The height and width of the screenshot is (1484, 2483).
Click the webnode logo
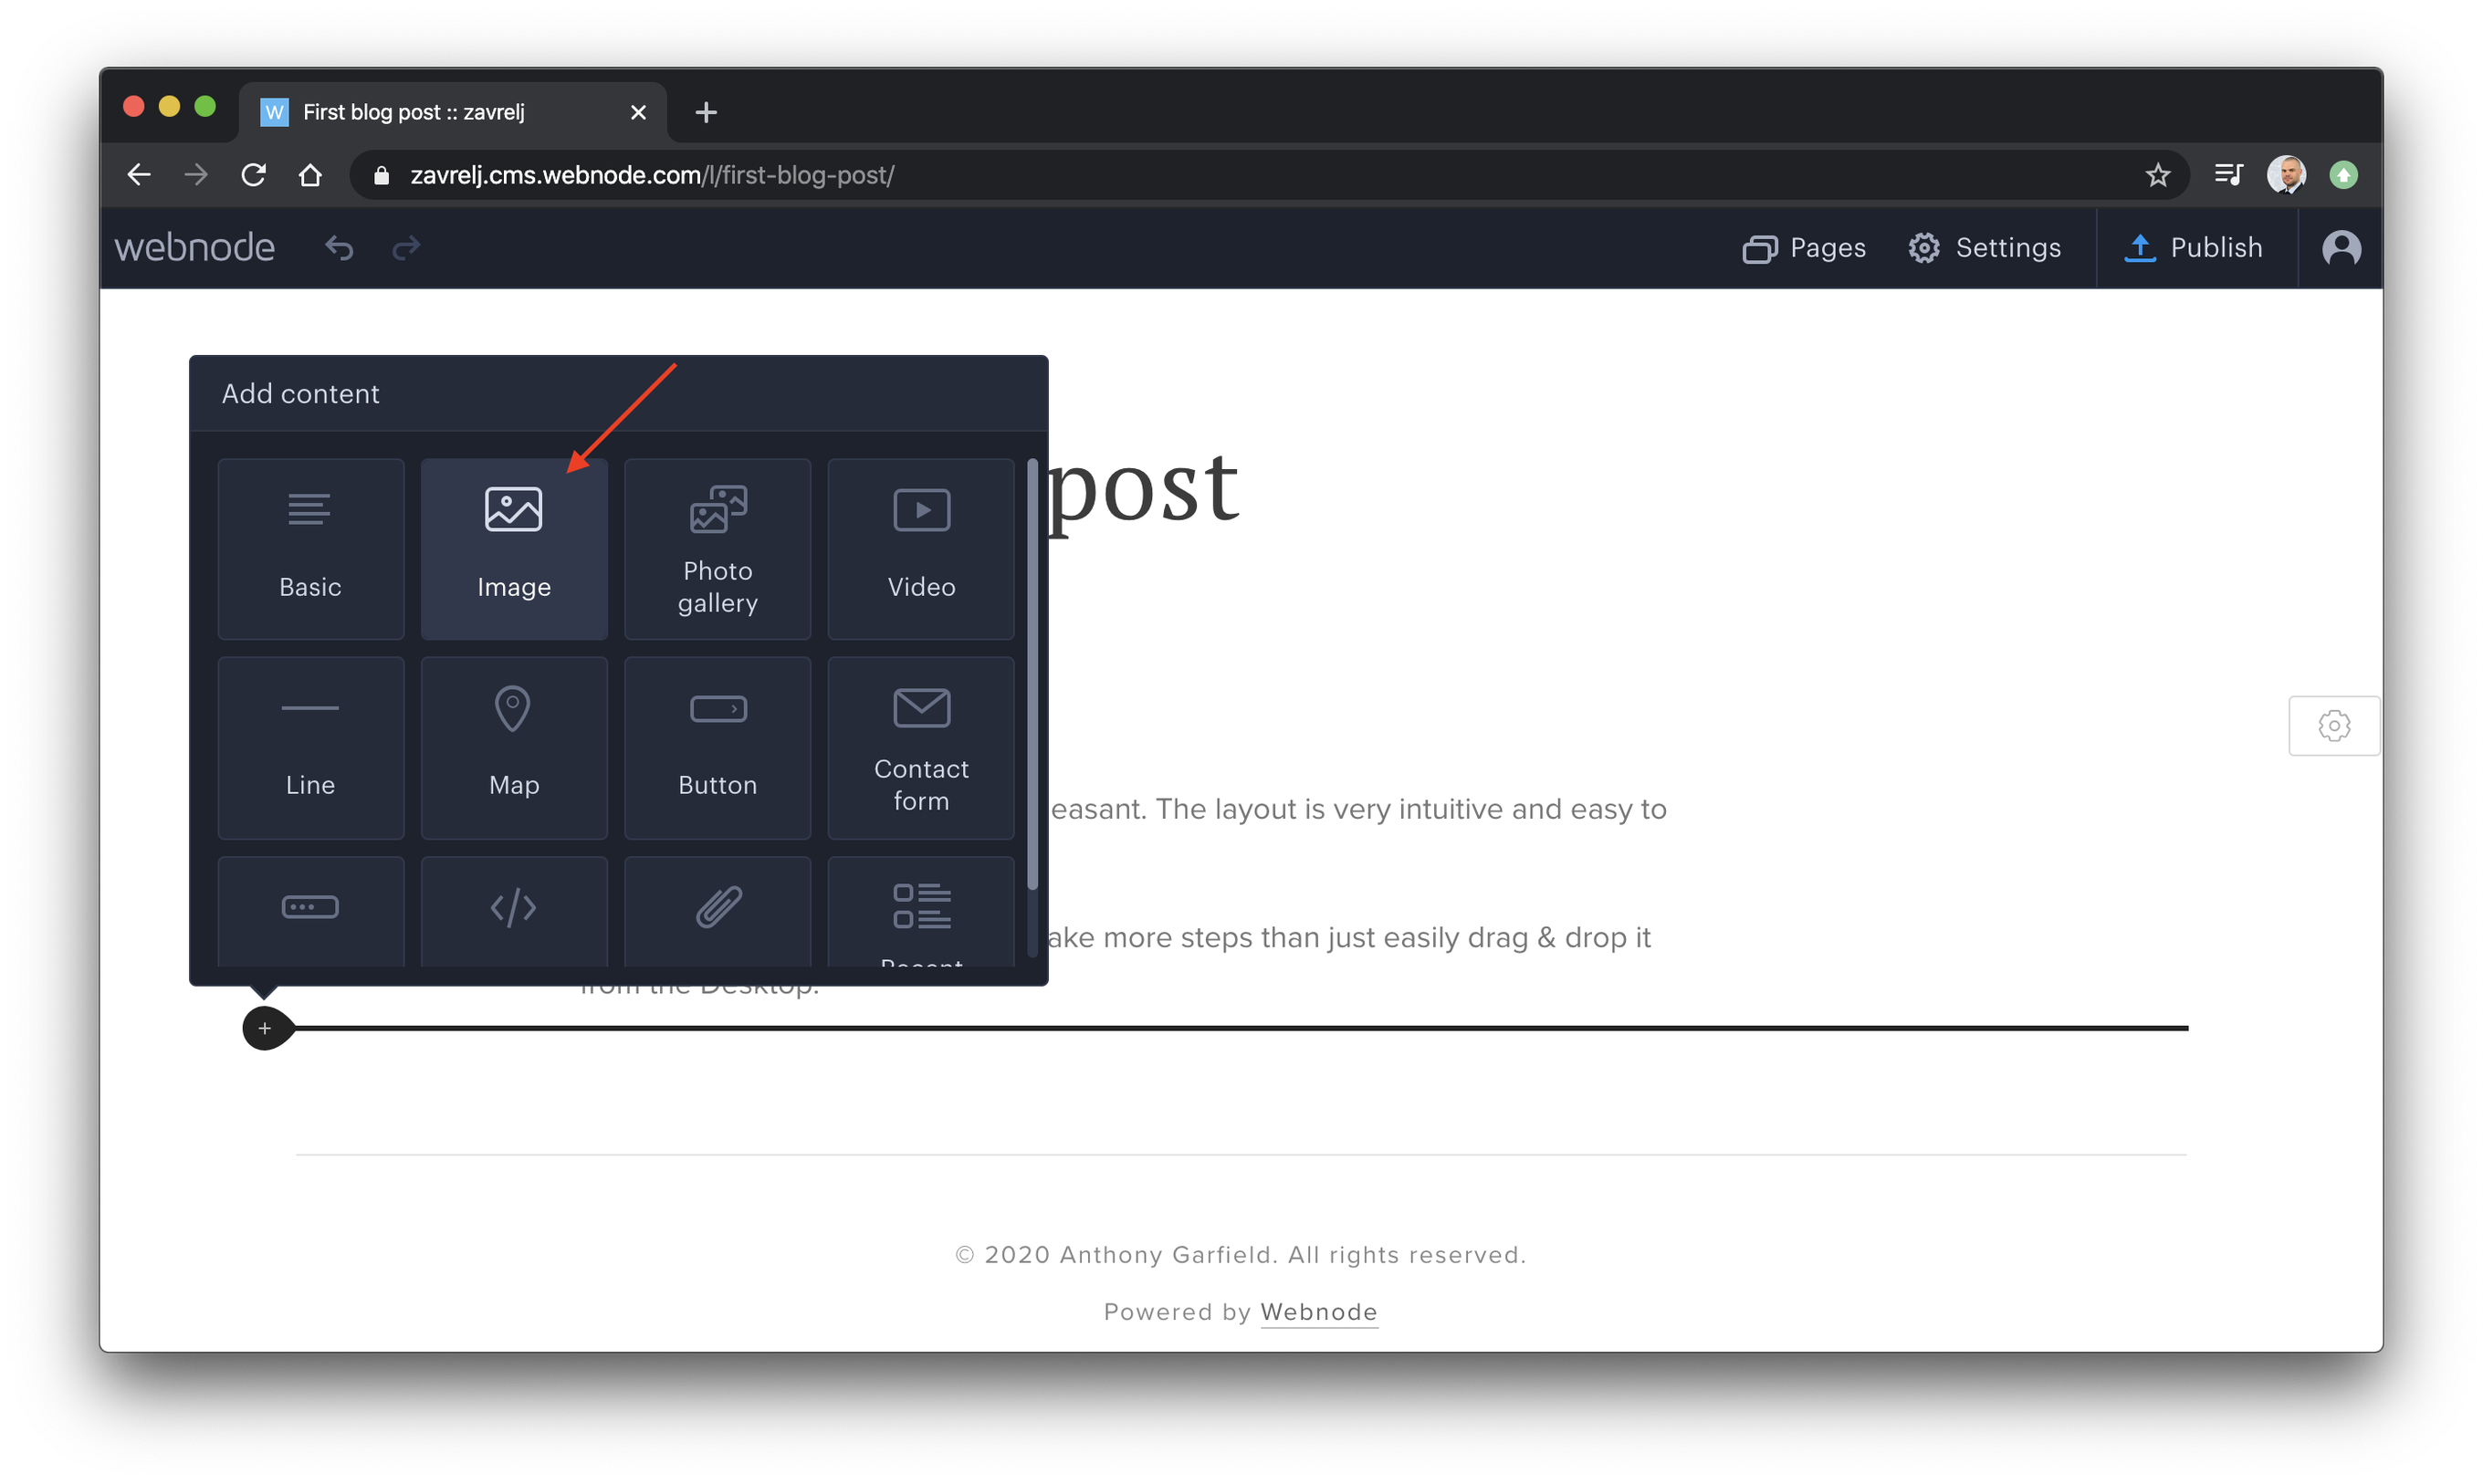click(x=195, y=247)
